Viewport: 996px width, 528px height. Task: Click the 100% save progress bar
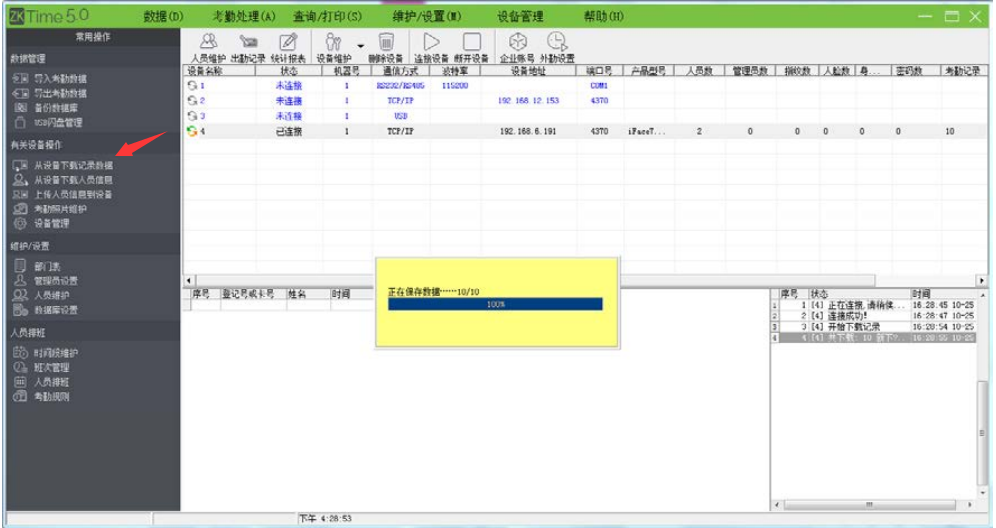pos(495,304)
